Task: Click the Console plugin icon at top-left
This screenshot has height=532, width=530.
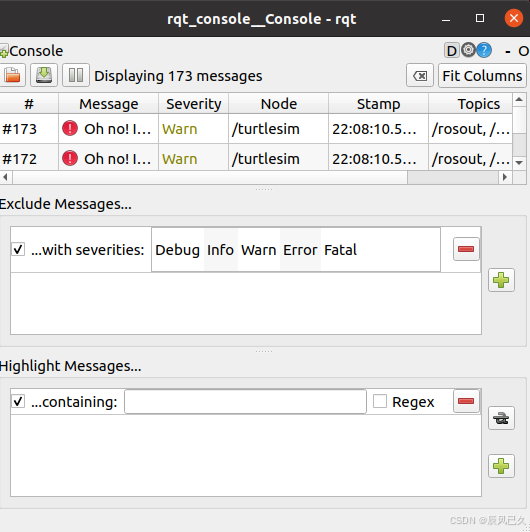Action: point(4,51)
